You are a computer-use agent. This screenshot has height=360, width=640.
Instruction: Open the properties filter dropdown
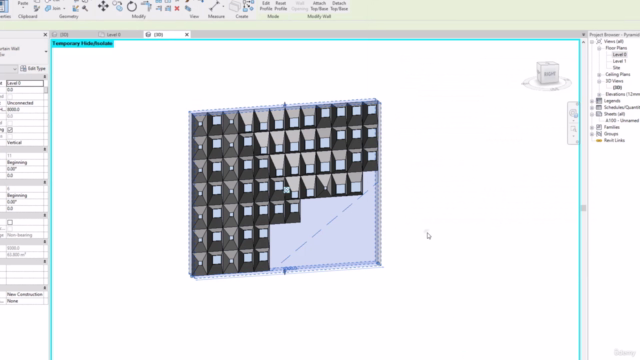[15, 69]
